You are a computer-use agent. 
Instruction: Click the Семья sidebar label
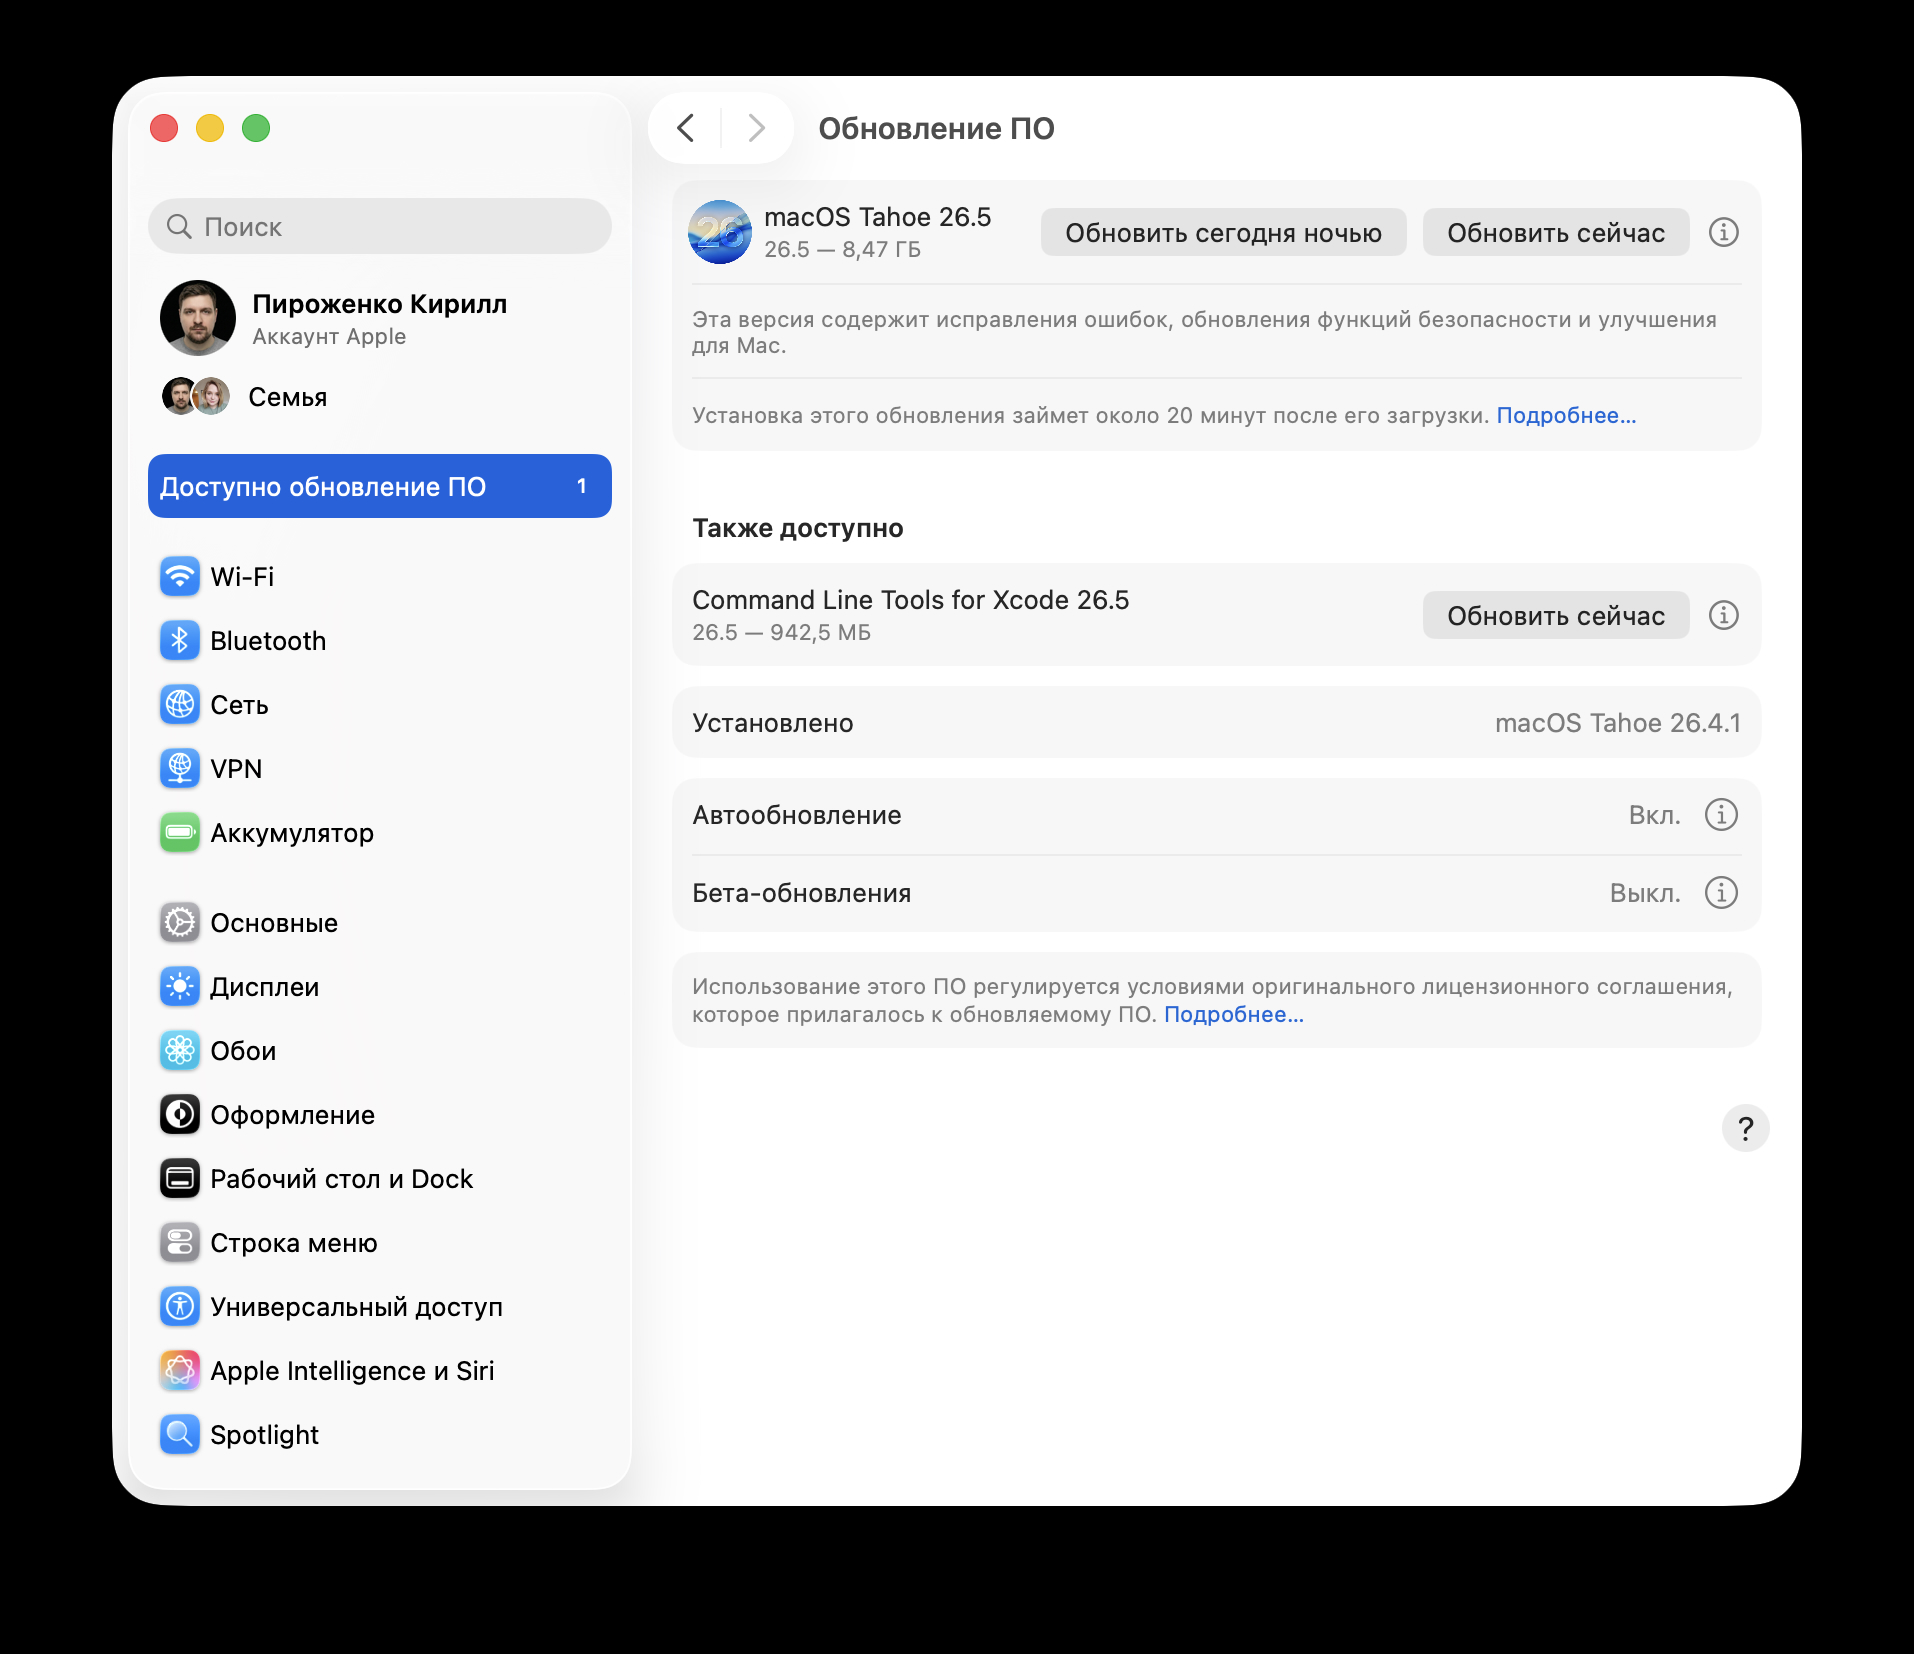pyautogui.click(x=288, y=397)
